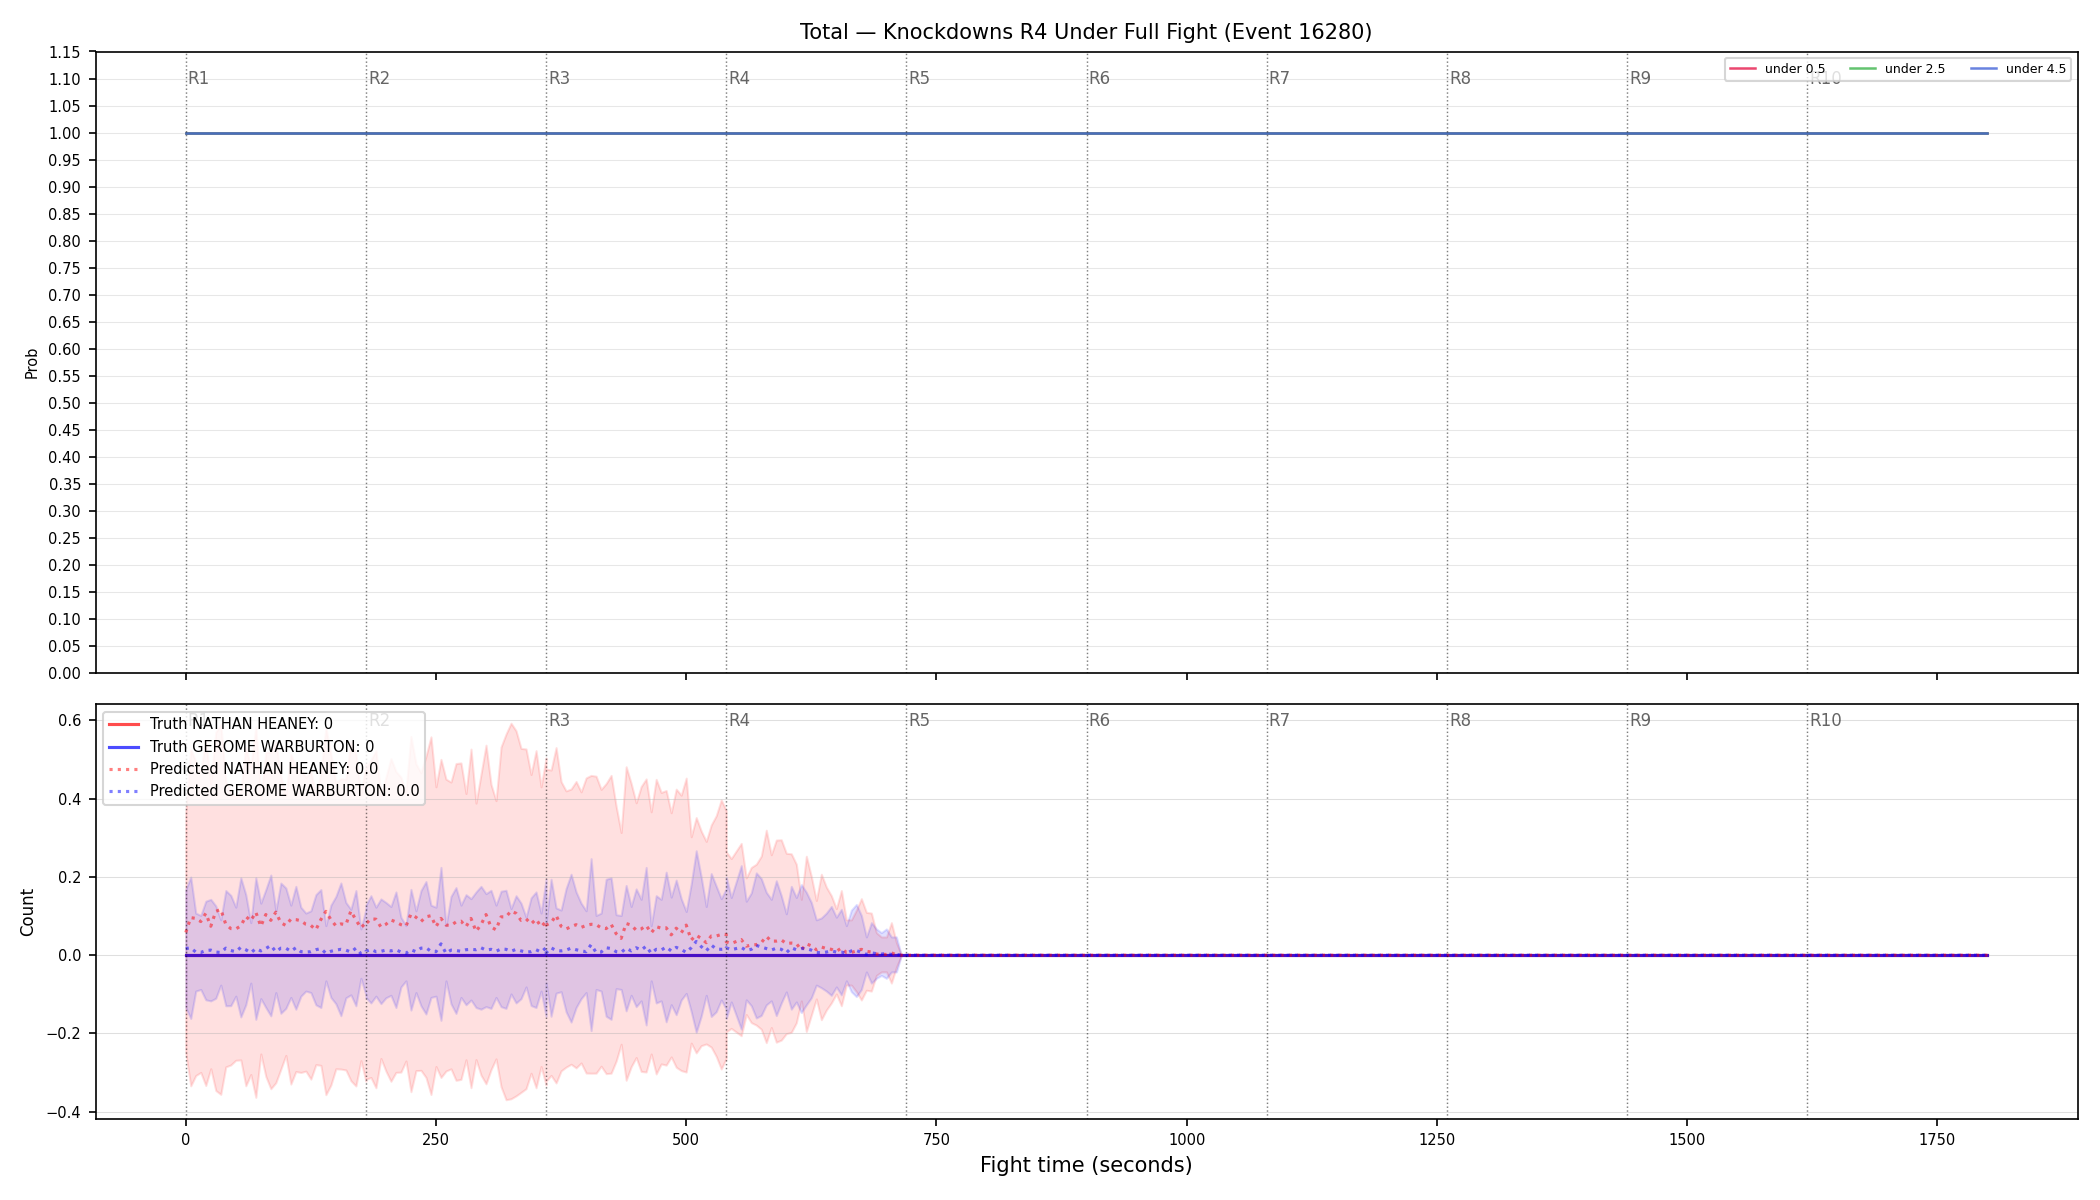Viewport: 2100px width, 1200px height.
Task: Click the 750 tick on the time axis
Action: coord(936,1139)
